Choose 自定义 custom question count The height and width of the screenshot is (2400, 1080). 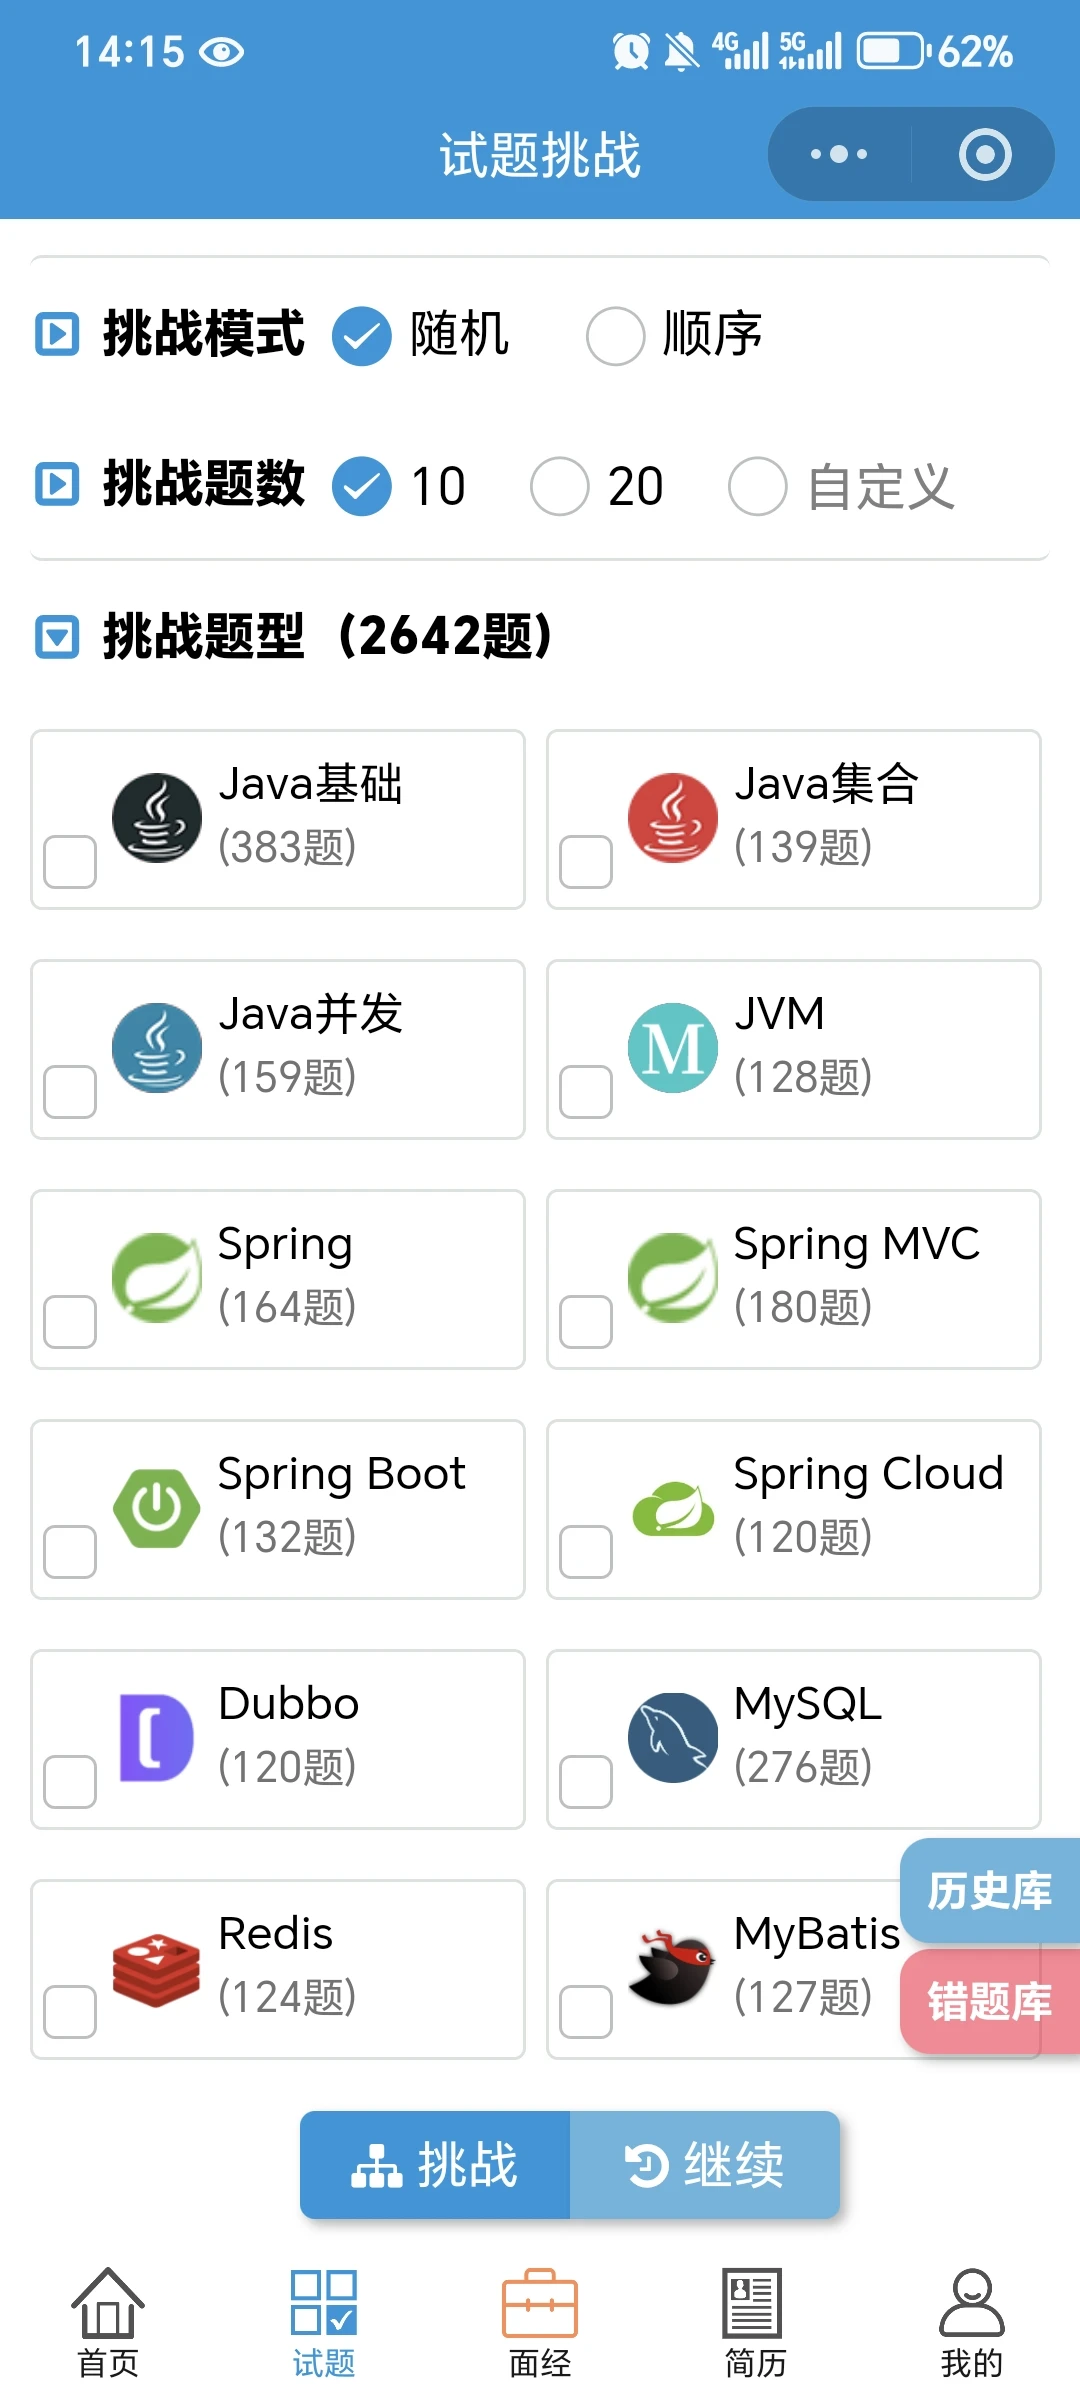pyautogui.click(x=757, y=486)
